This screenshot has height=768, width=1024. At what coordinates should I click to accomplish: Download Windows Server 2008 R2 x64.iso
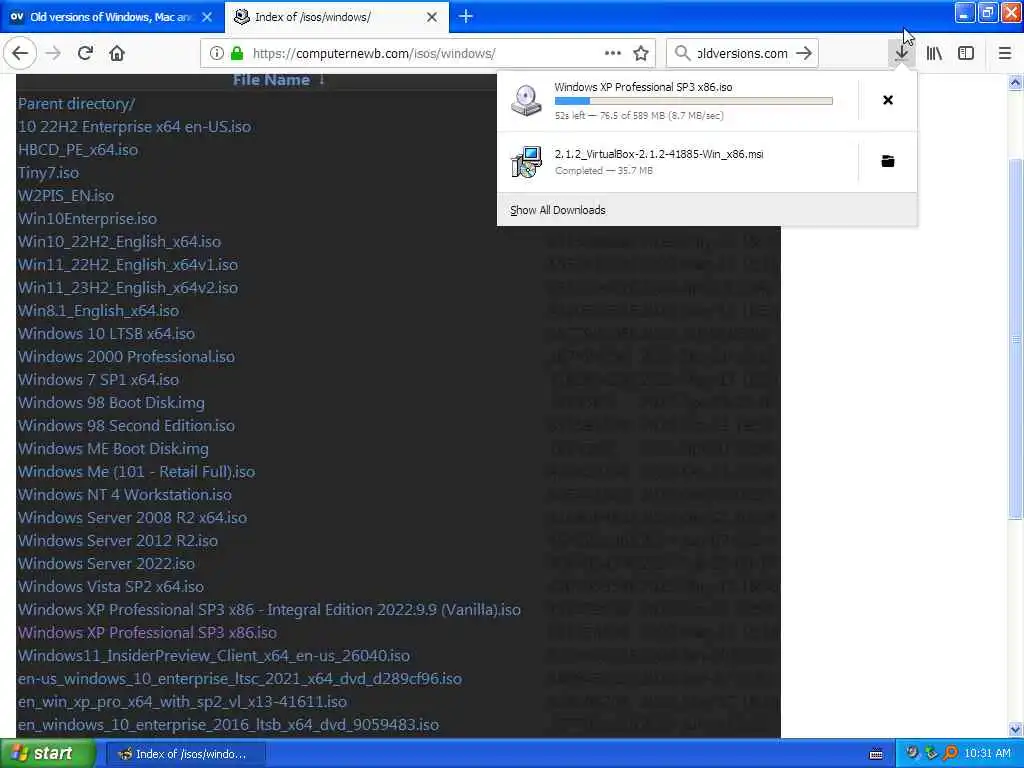pyautogui.click(x=133, y=518)
